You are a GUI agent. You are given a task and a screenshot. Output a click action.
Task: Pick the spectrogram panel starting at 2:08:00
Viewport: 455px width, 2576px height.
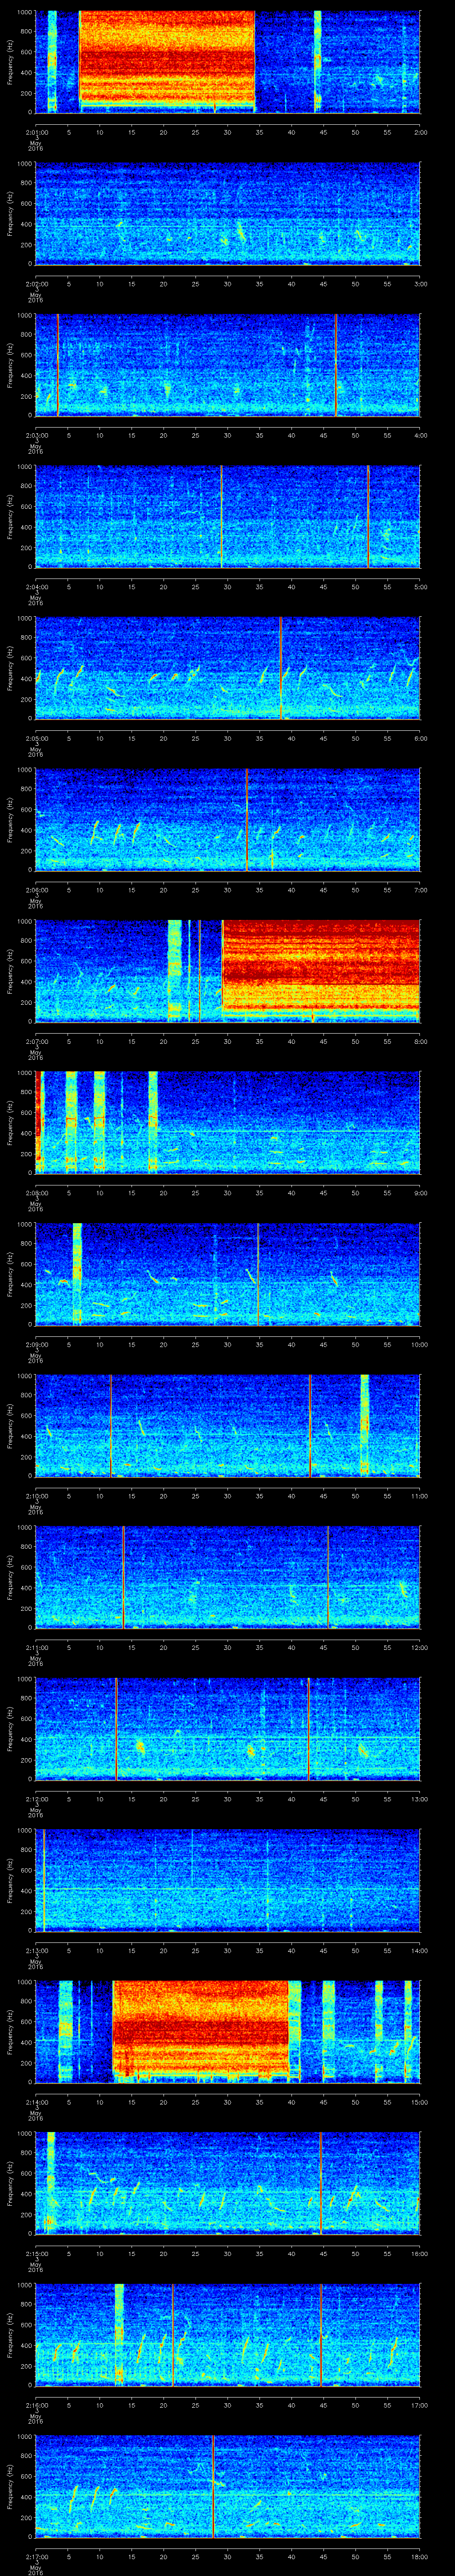228,1122
